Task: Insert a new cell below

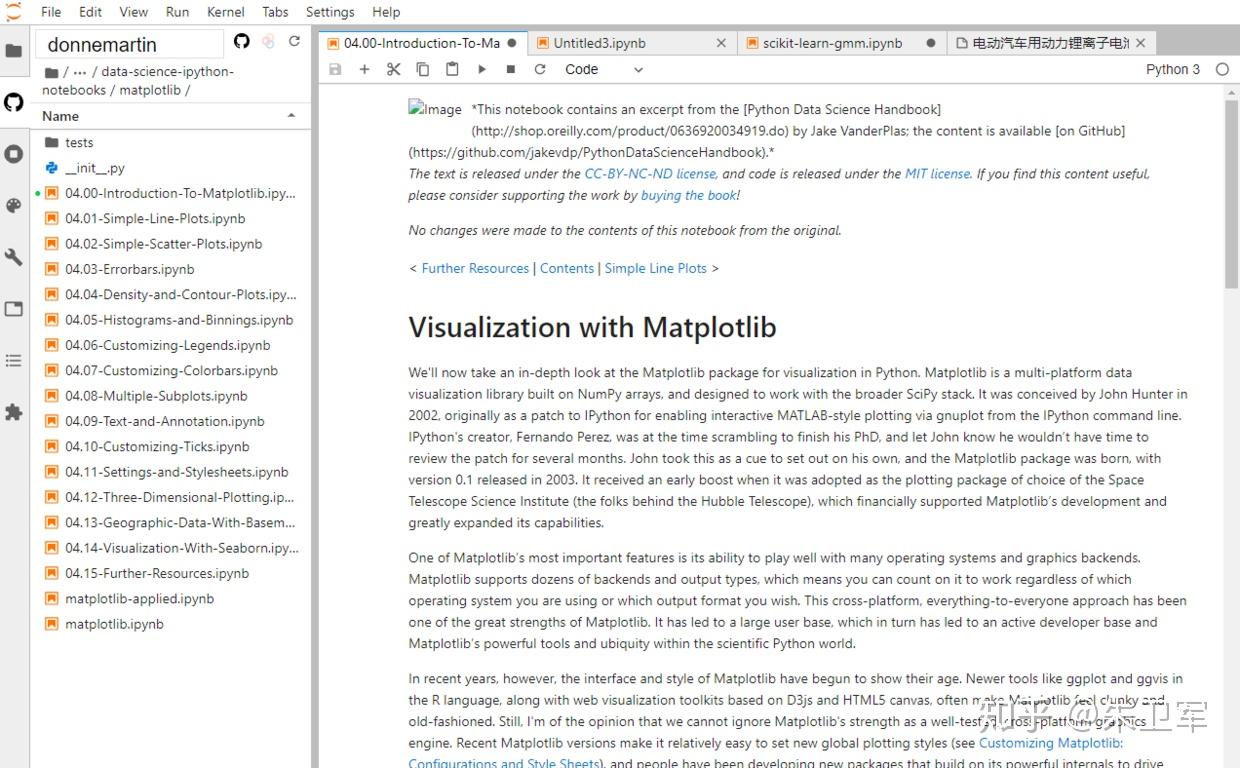Action: click(363, 69)
